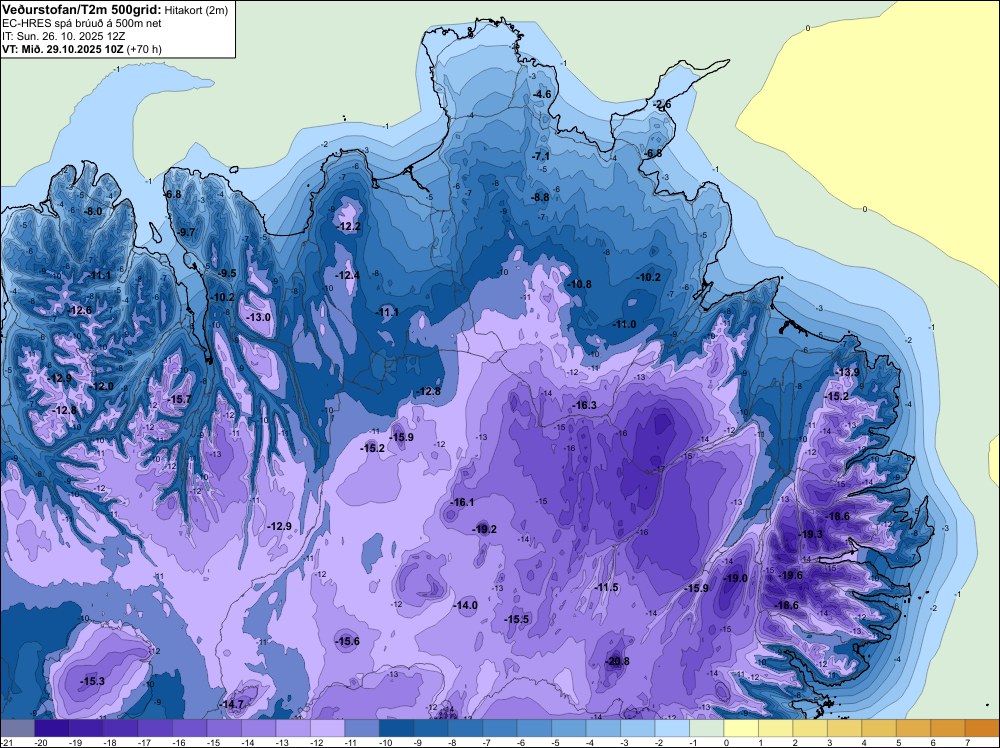Click the legend swatch above the -12 label
1000x748 pixels.
coord(327,728)
